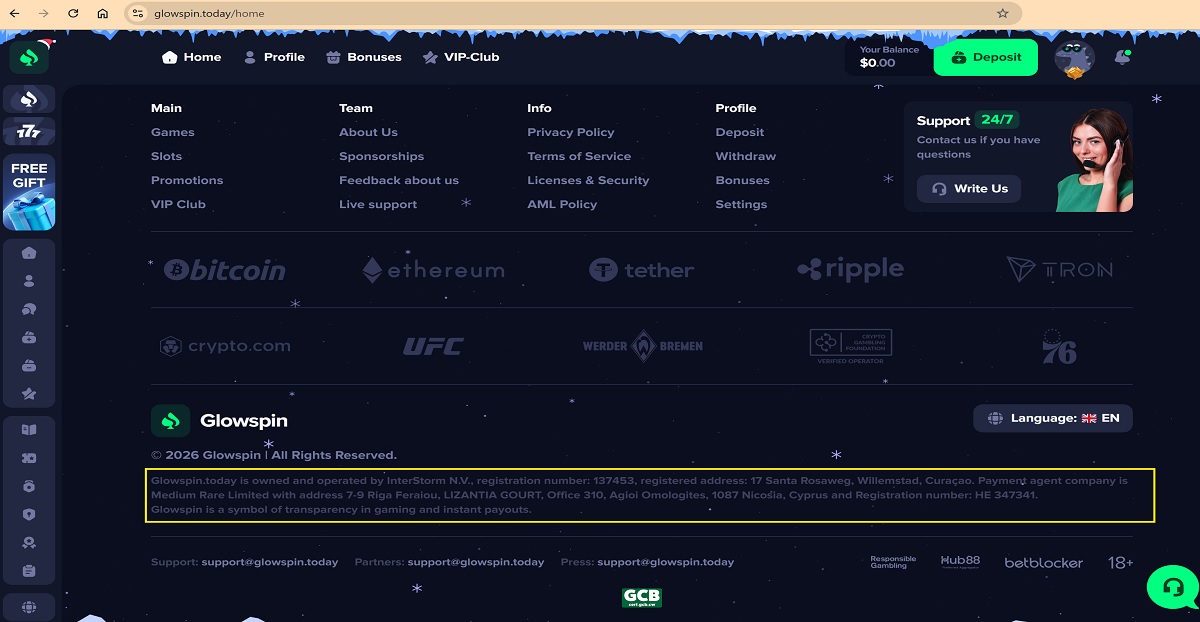Image resolution: width=1200 pixels, height=622 pixels.
Task: Click the Write Us support button
Action: pyautogui.click(x=969, y=188)
